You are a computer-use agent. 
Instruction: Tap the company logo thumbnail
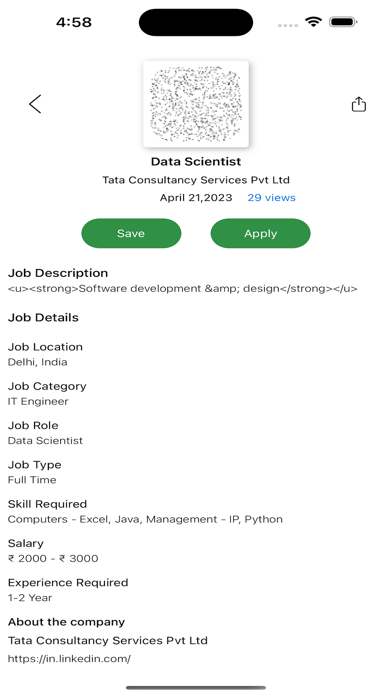pyautogui.click(x=196, y=104)
